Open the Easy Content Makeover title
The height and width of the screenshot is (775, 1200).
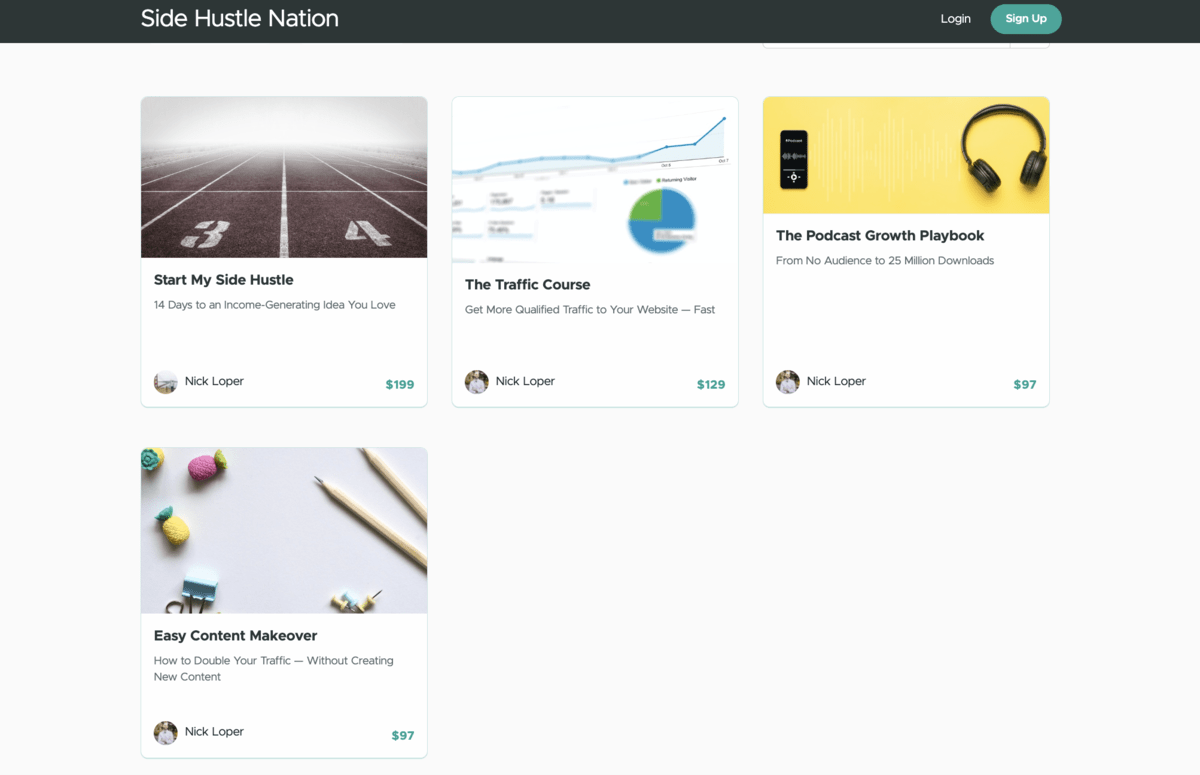coord(235,636)
